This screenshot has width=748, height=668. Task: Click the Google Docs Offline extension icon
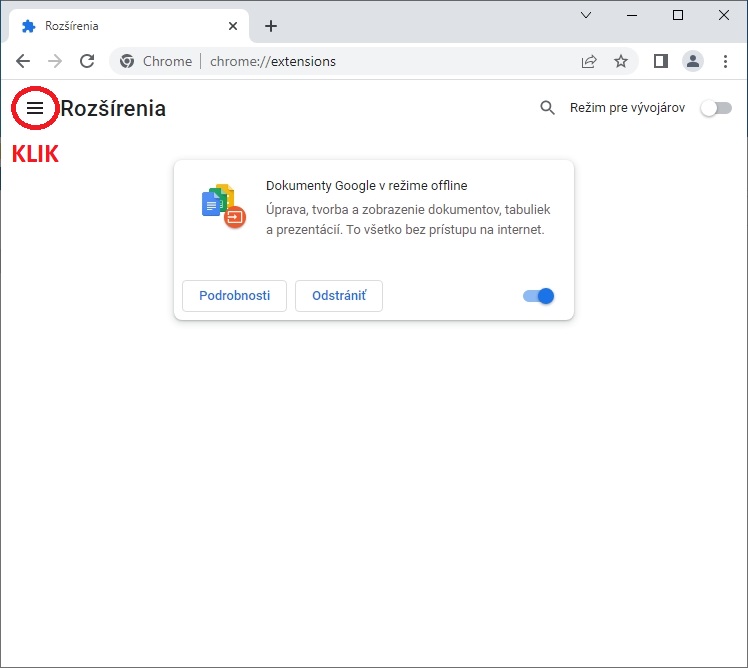pos(223,206)
